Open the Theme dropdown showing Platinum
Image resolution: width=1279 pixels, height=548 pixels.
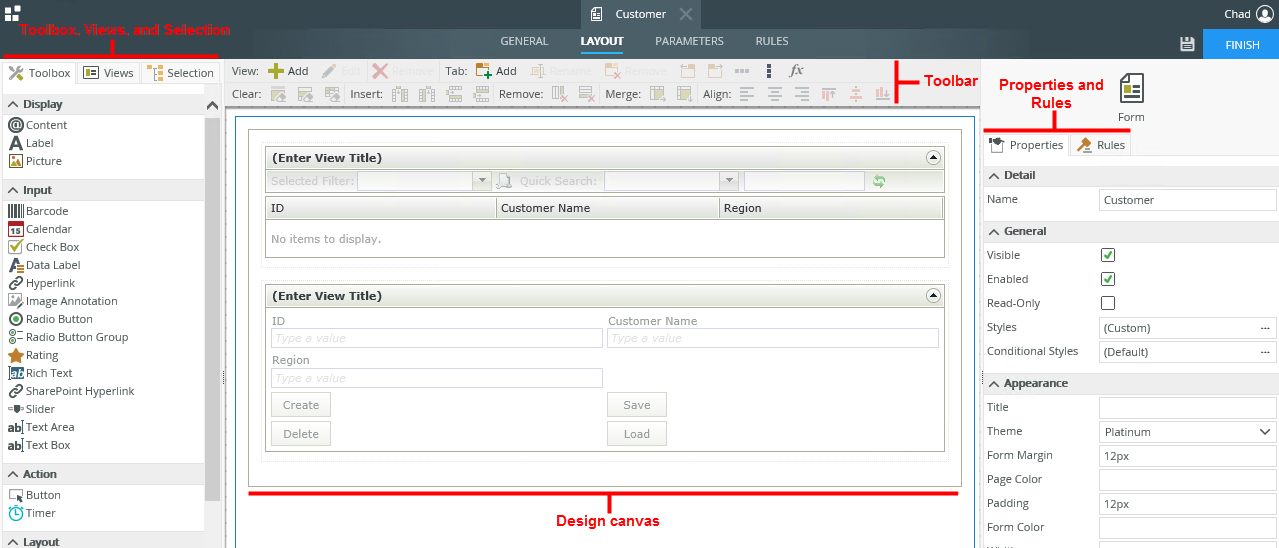[x=1187, y=432]
